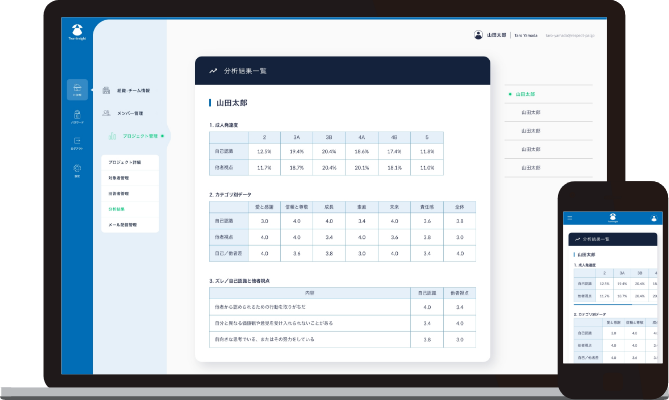Open the settings (設定) gear icon
This screenshot has width=669, height=400.
click(x=77, y=170)
